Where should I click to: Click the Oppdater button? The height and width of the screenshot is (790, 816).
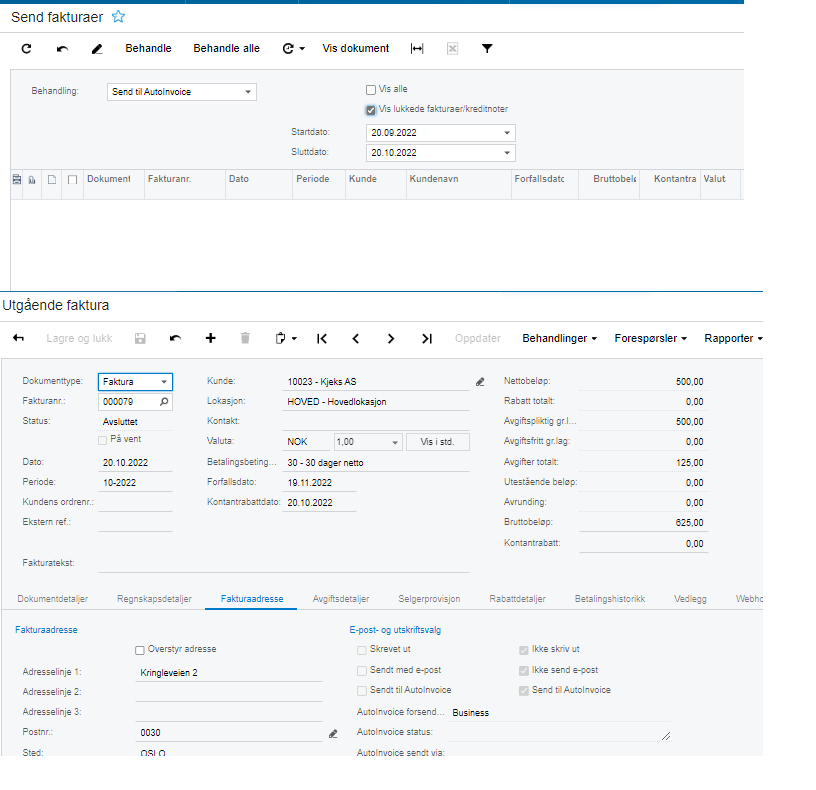point(478,338)
